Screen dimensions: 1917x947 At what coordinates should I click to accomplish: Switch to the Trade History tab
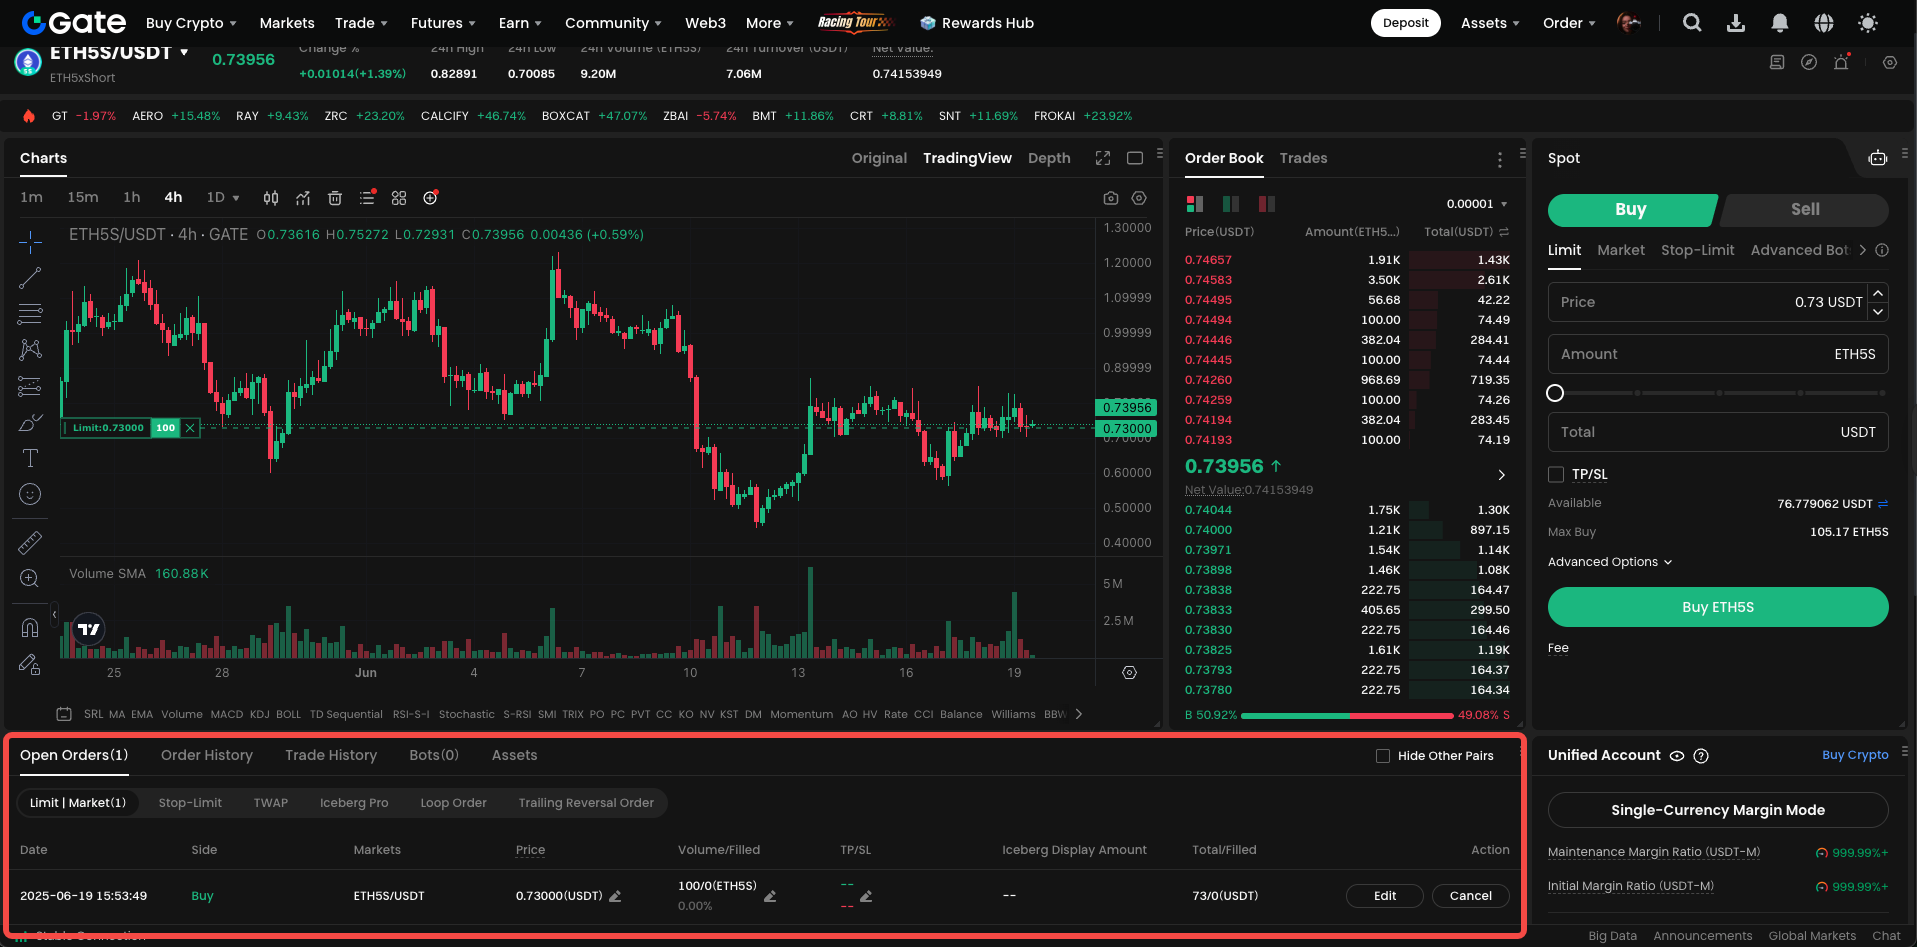pos(330,755)
